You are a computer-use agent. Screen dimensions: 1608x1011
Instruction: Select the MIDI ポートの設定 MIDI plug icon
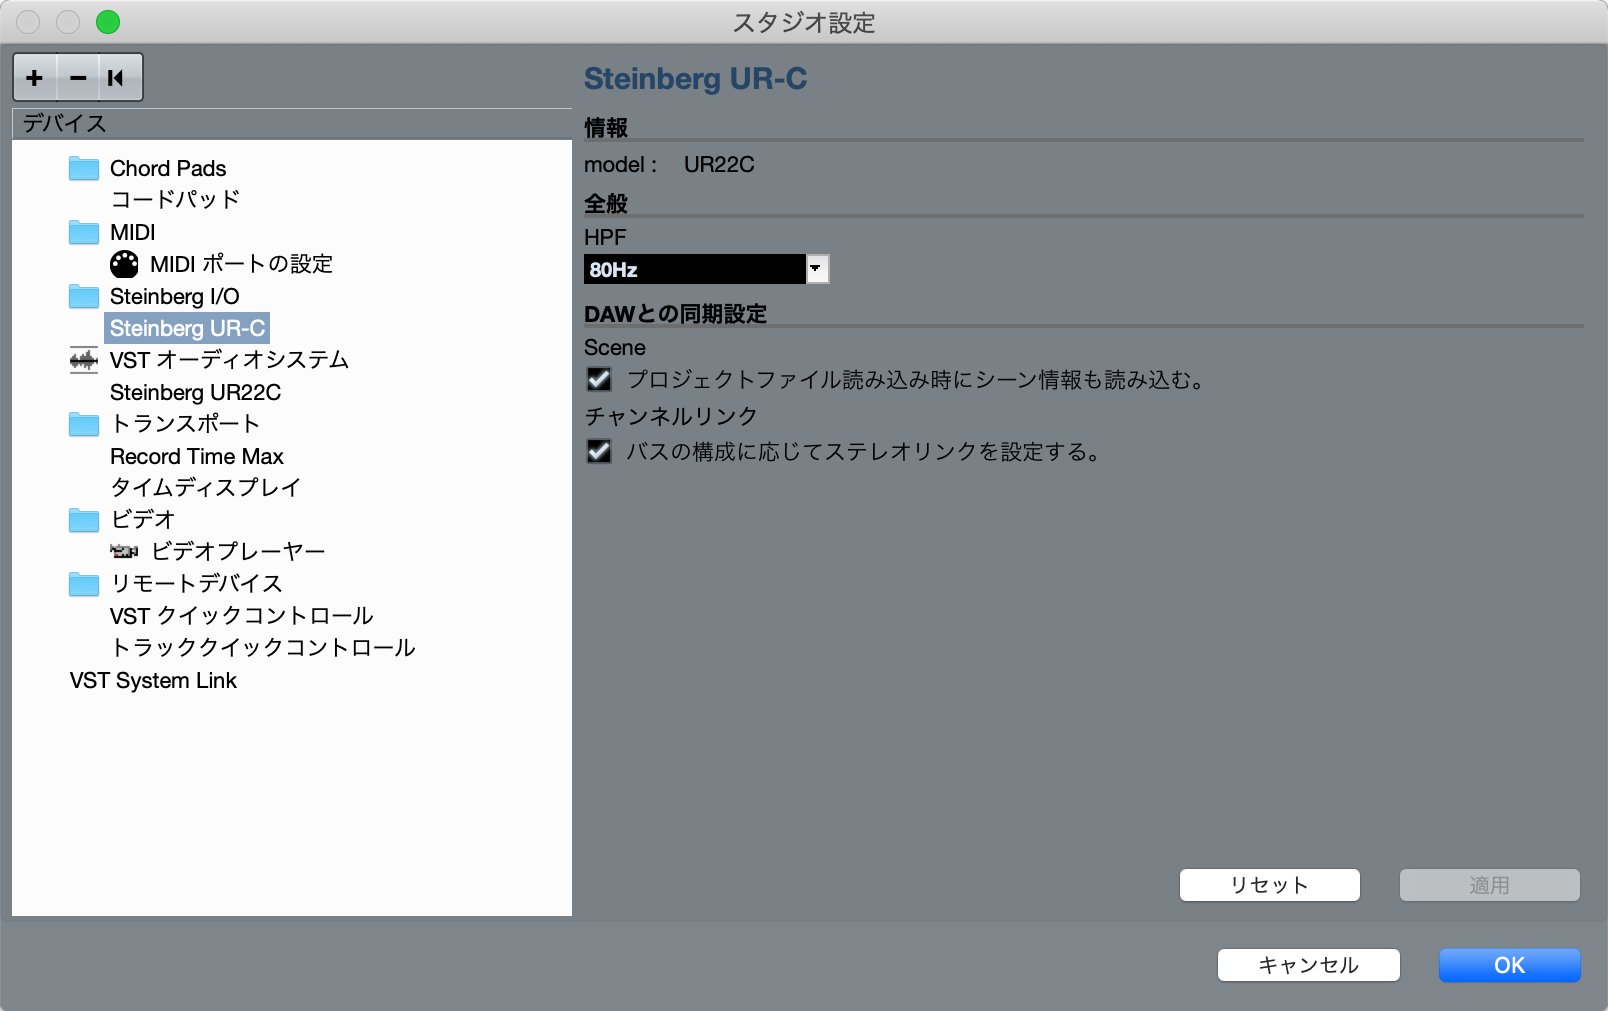point(123,264)
